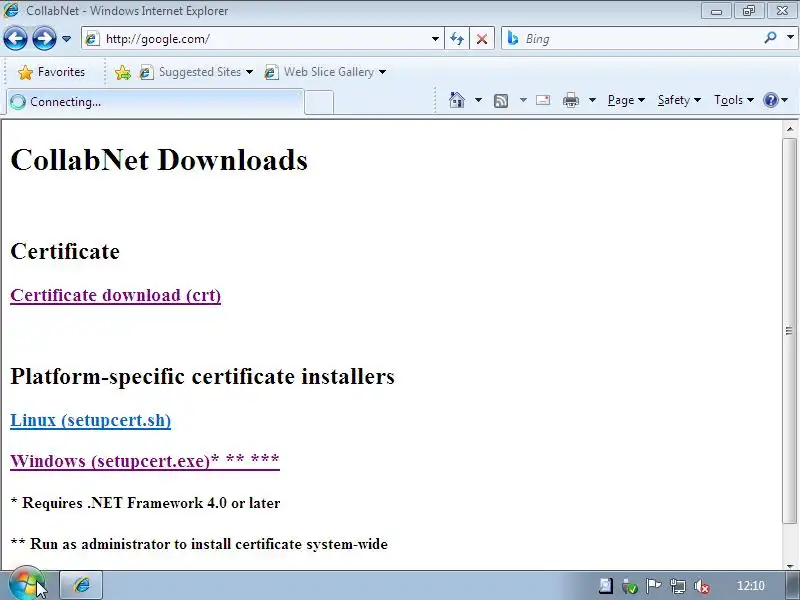Click the muted volume tray icon
800x600 pixels.
click(702, 586)
